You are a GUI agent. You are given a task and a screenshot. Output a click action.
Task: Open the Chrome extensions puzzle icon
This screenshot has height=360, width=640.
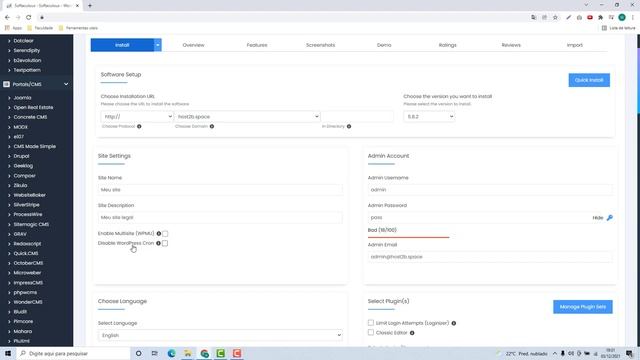pyautogui.click(x=600, y=18)
